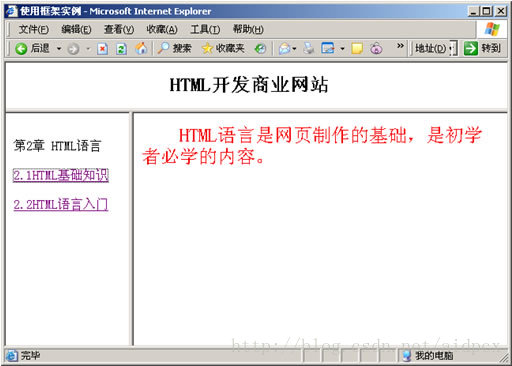Open the Forward history dropdown arrow
The height and width of the screenshot is (366, 512).
pos(88,49)
